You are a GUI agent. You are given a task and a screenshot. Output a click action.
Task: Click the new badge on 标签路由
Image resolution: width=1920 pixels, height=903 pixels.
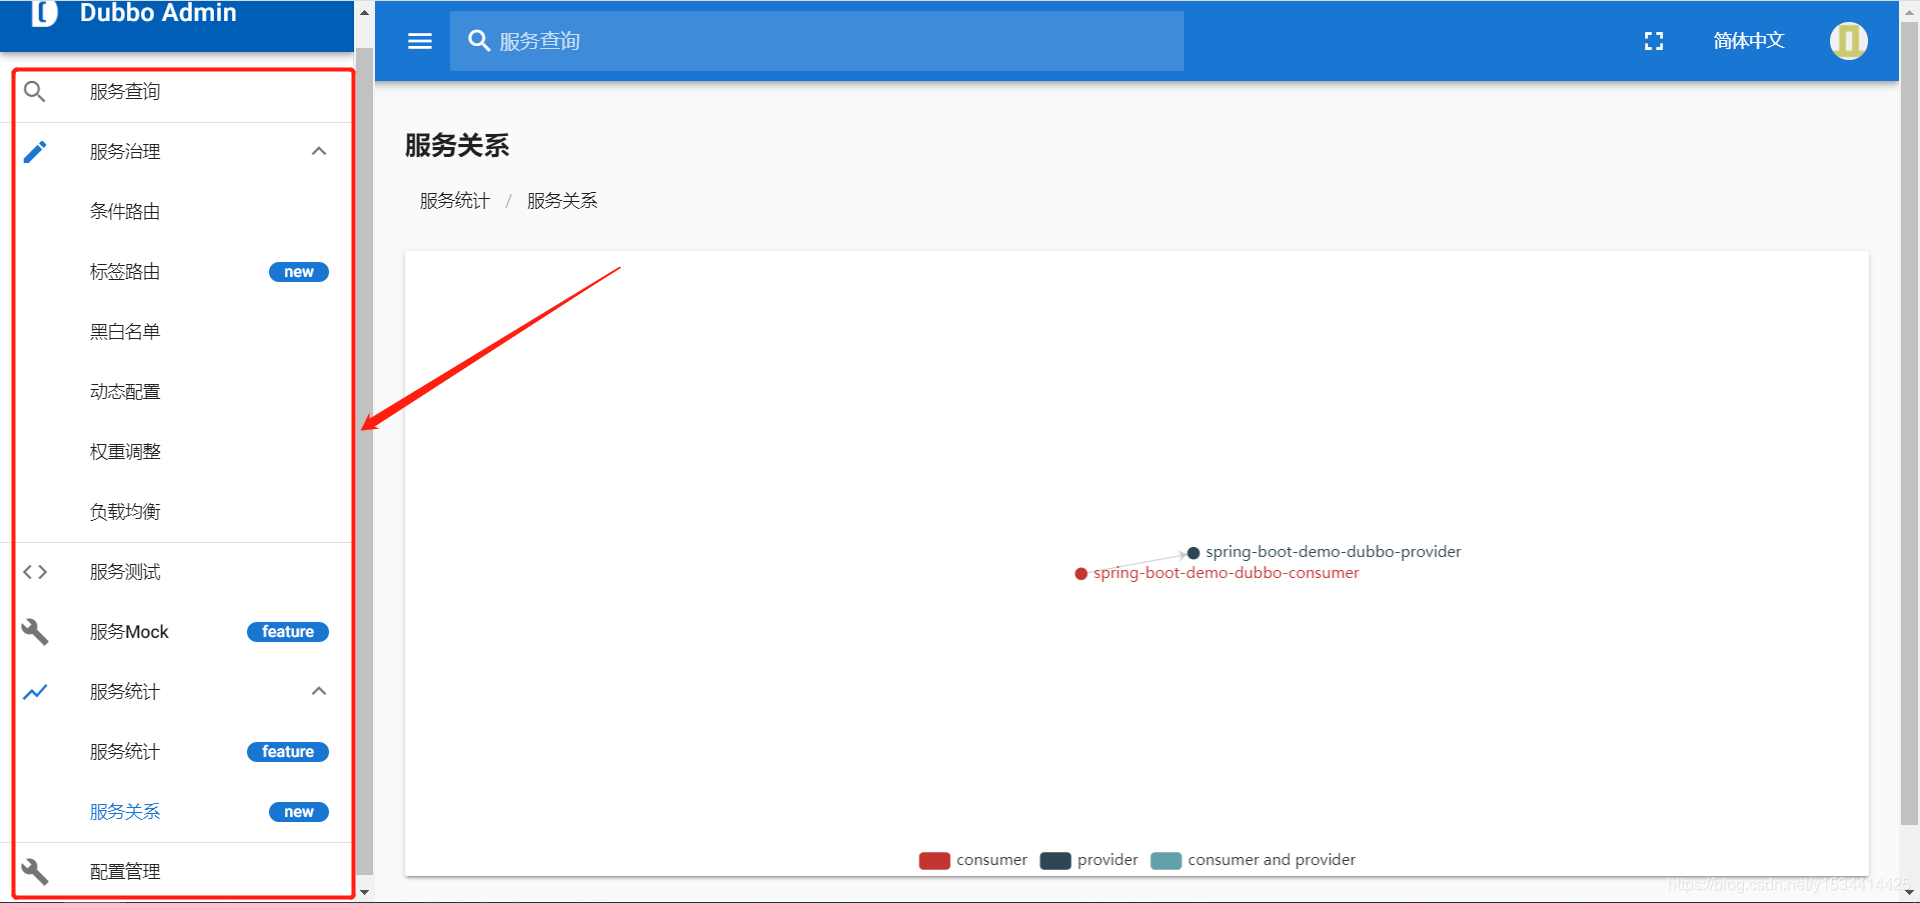[x=299, y=272]
